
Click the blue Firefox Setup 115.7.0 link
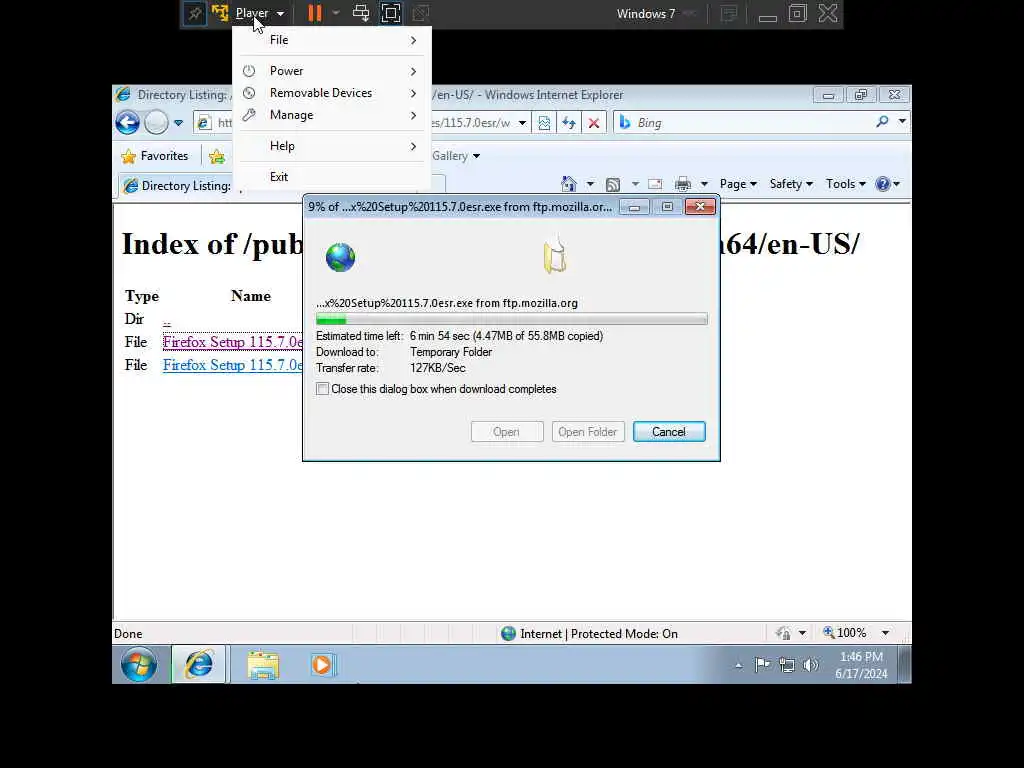pyautogui.click(x=232, y=365)
